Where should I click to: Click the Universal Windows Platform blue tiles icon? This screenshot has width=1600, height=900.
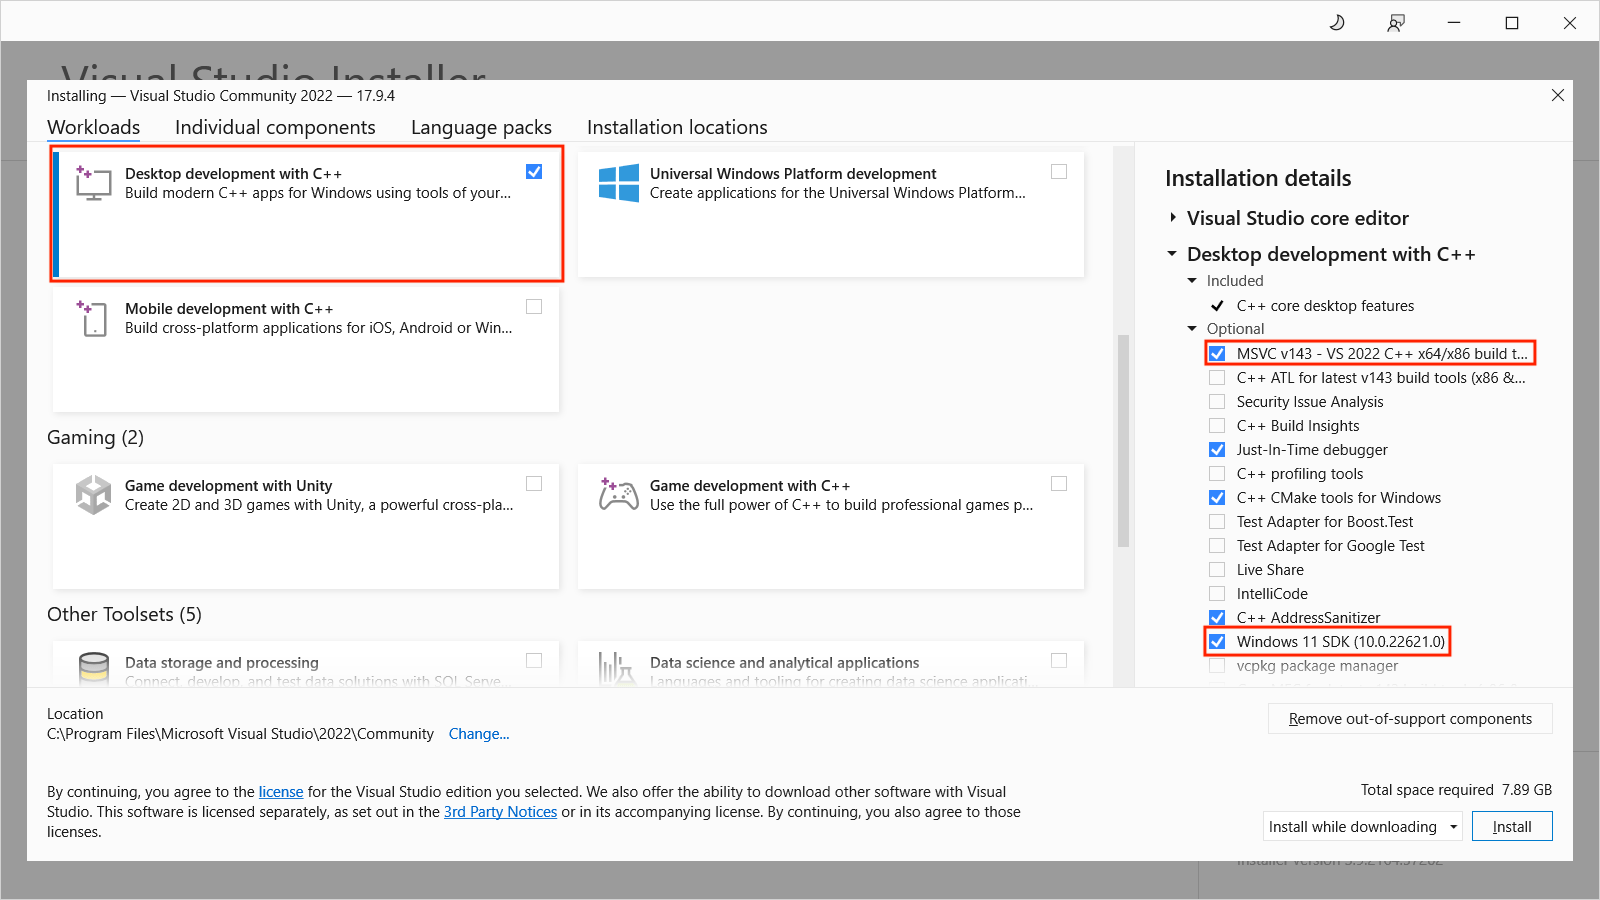coord(618,182)
